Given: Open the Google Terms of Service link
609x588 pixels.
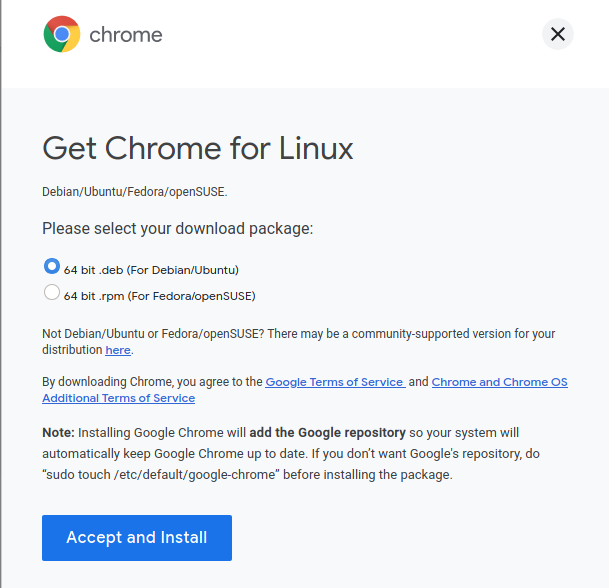Looking at the screenshot, I should 335,382.
